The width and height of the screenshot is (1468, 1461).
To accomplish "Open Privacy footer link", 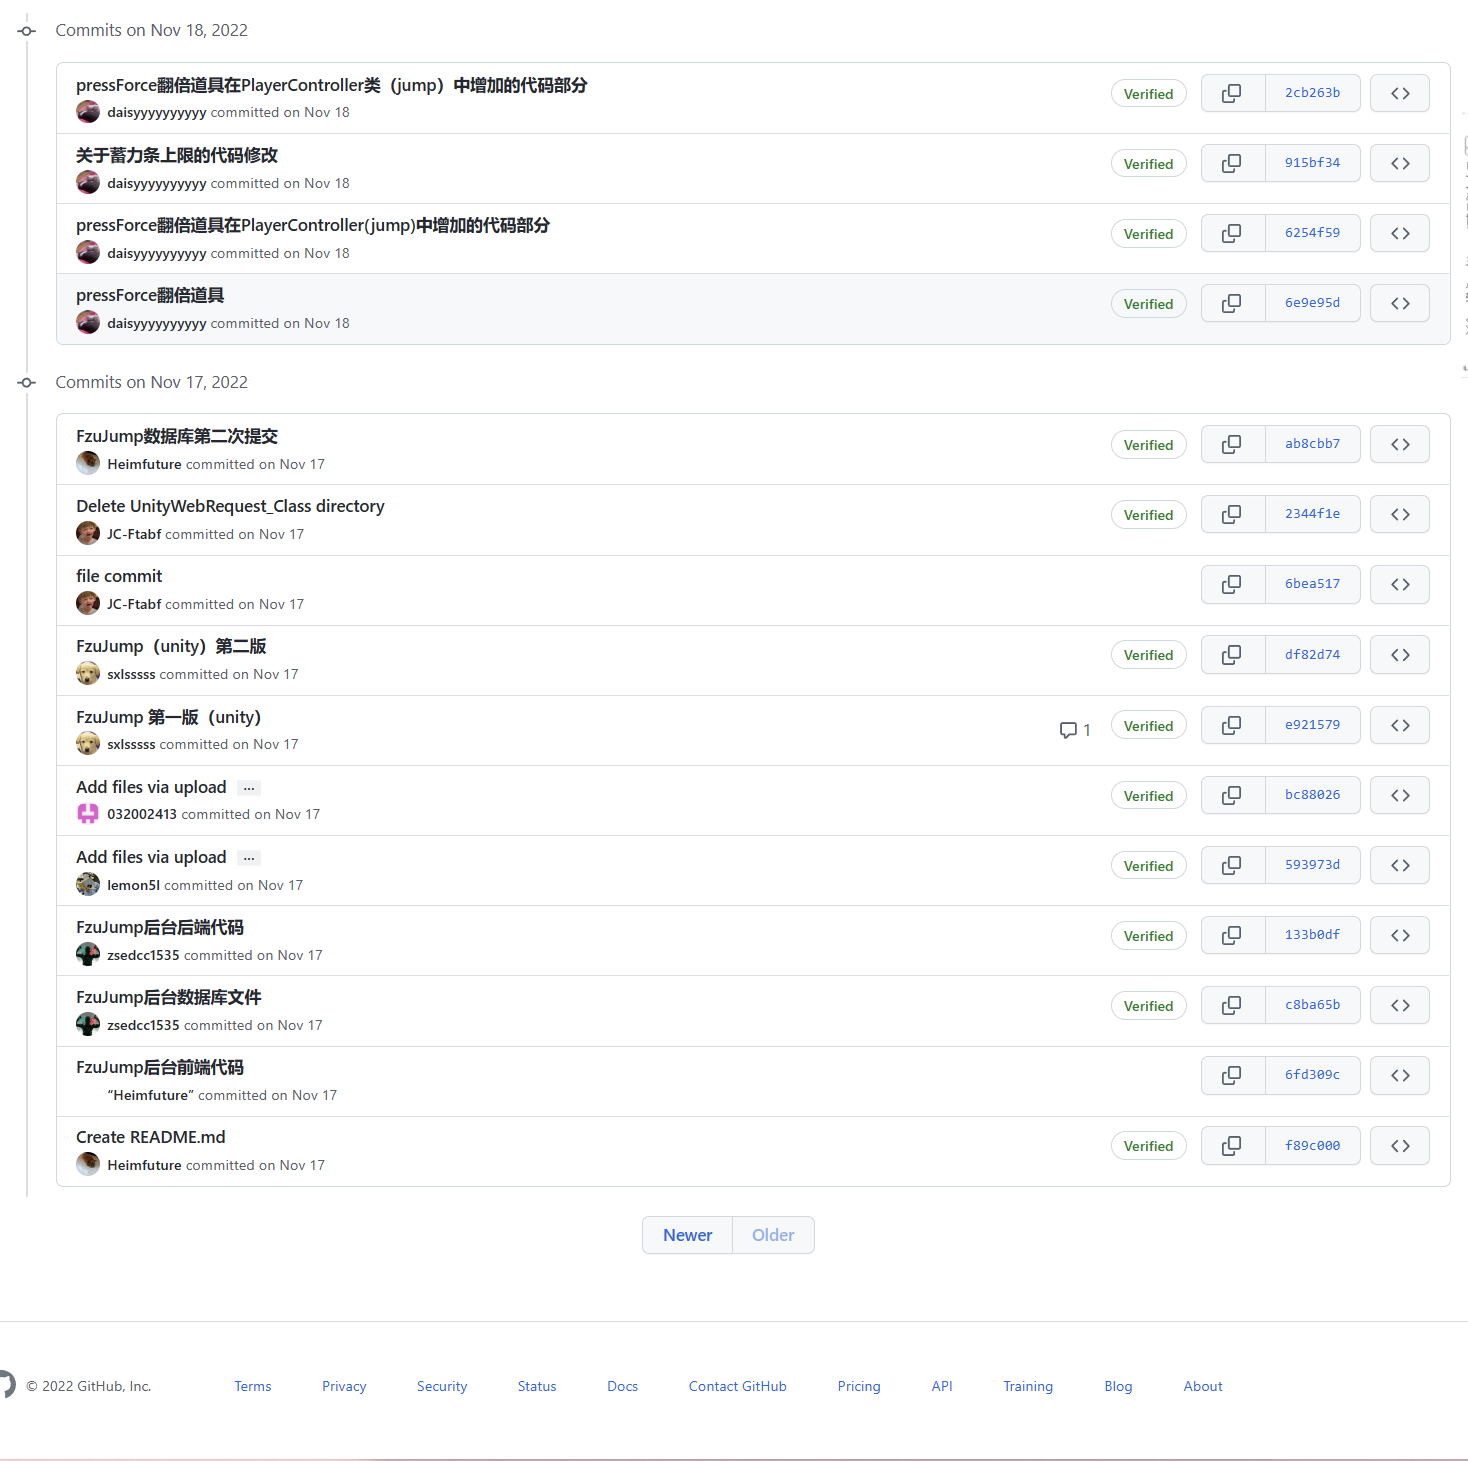I will pyautogui.click(x=344, y=1386).
